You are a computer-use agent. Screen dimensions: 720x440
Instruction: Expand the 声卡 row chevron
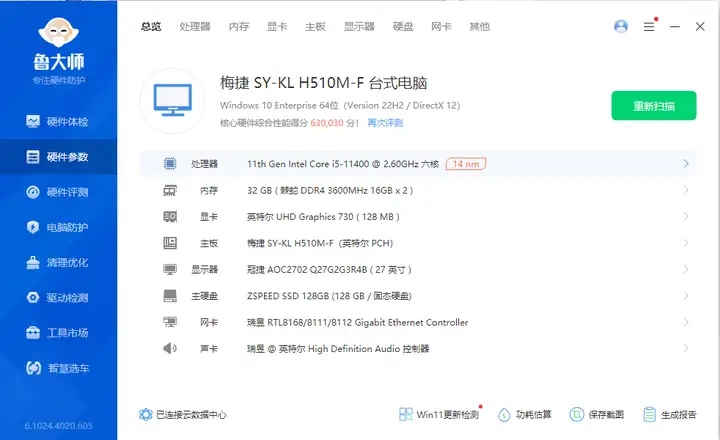pos(686,348)
